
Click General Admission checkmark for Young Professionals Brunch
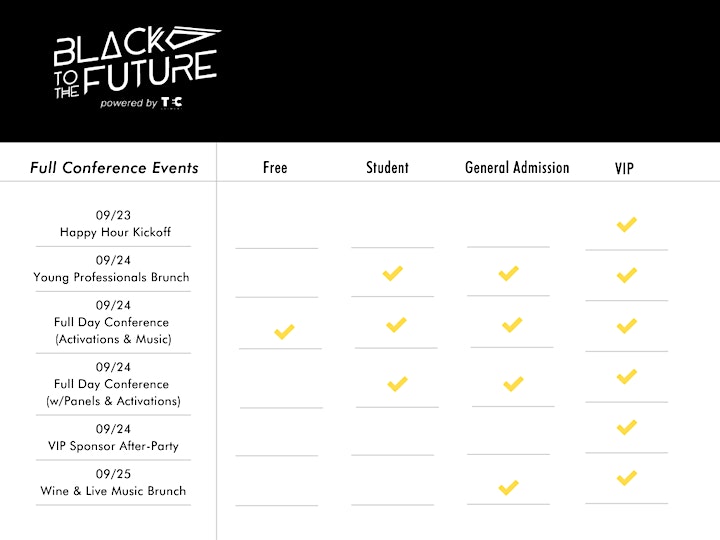[508, 273]
